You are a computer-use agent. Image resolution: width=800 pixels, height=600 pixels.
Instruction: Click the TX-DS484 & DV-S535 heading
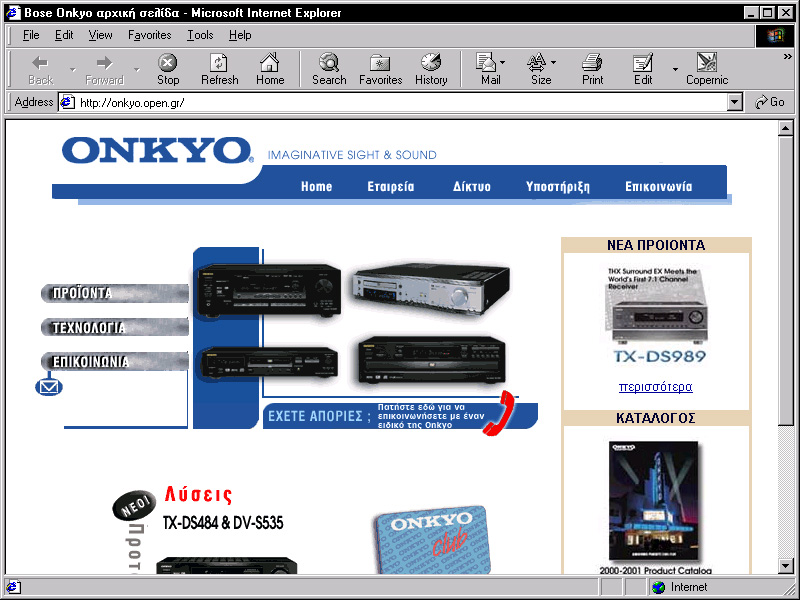pos(223,523)
